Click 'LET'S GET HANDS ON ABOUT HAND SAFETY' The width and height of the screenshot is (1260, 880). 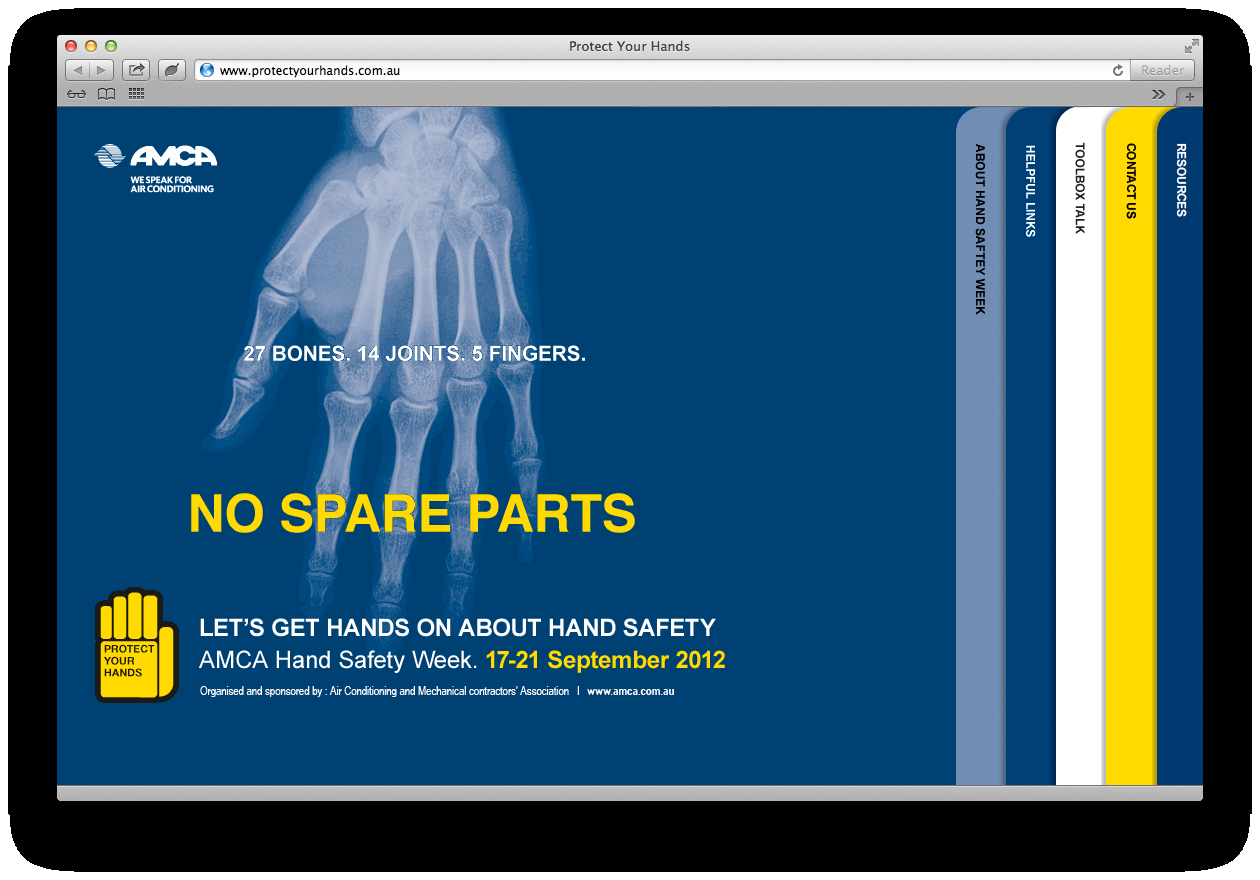click(458, 628)
